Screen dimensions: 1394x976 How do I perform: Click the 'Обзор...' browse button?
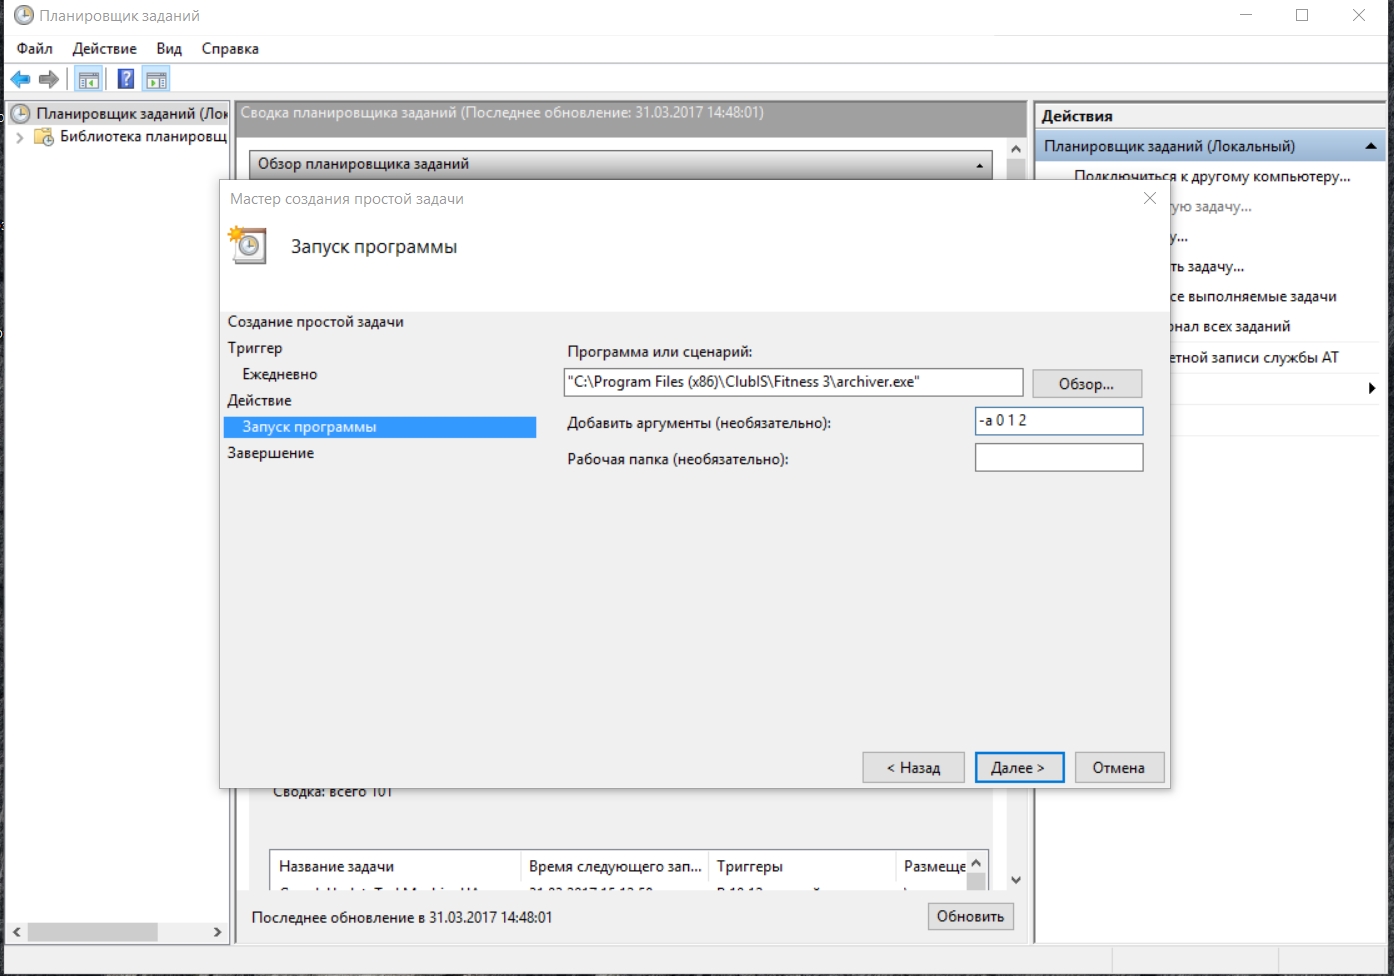(x=1087, y=384)
